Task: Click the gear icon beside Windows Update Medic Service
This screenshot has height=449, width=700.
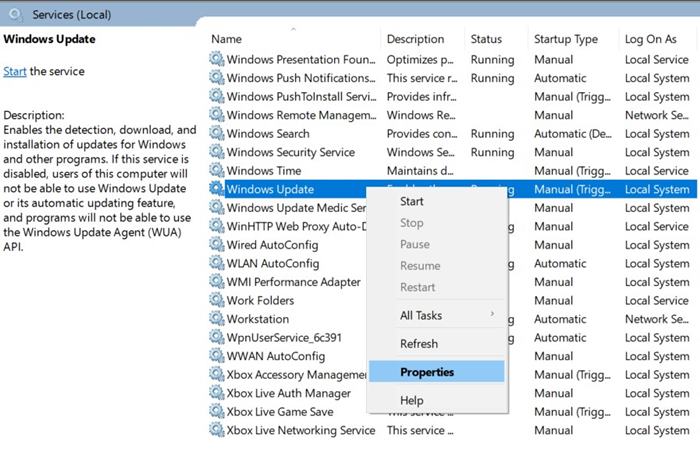Action: [217, 208]
